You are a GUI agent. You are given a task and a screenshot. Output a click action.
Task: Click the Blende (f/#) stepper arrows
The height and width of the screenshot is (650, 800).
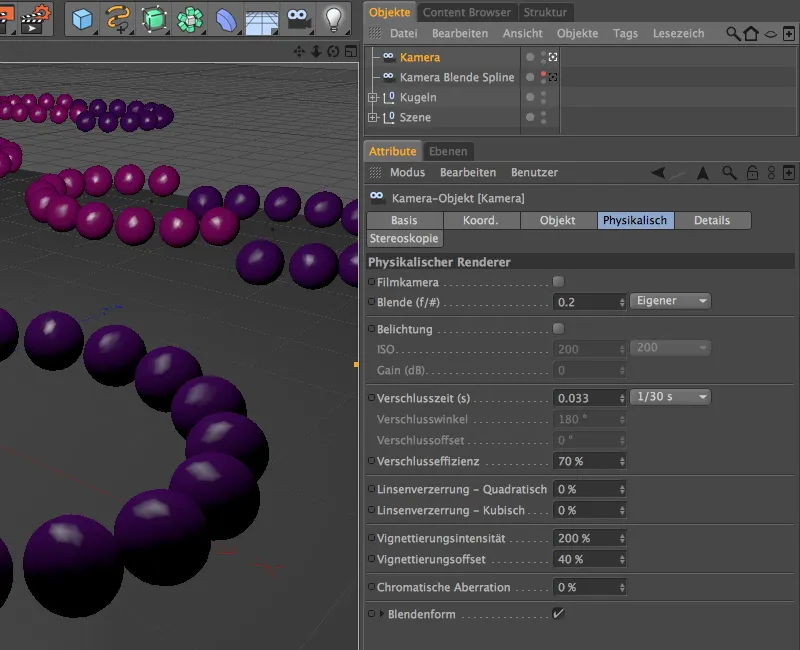pyautogui.click(x=622, y=302)
